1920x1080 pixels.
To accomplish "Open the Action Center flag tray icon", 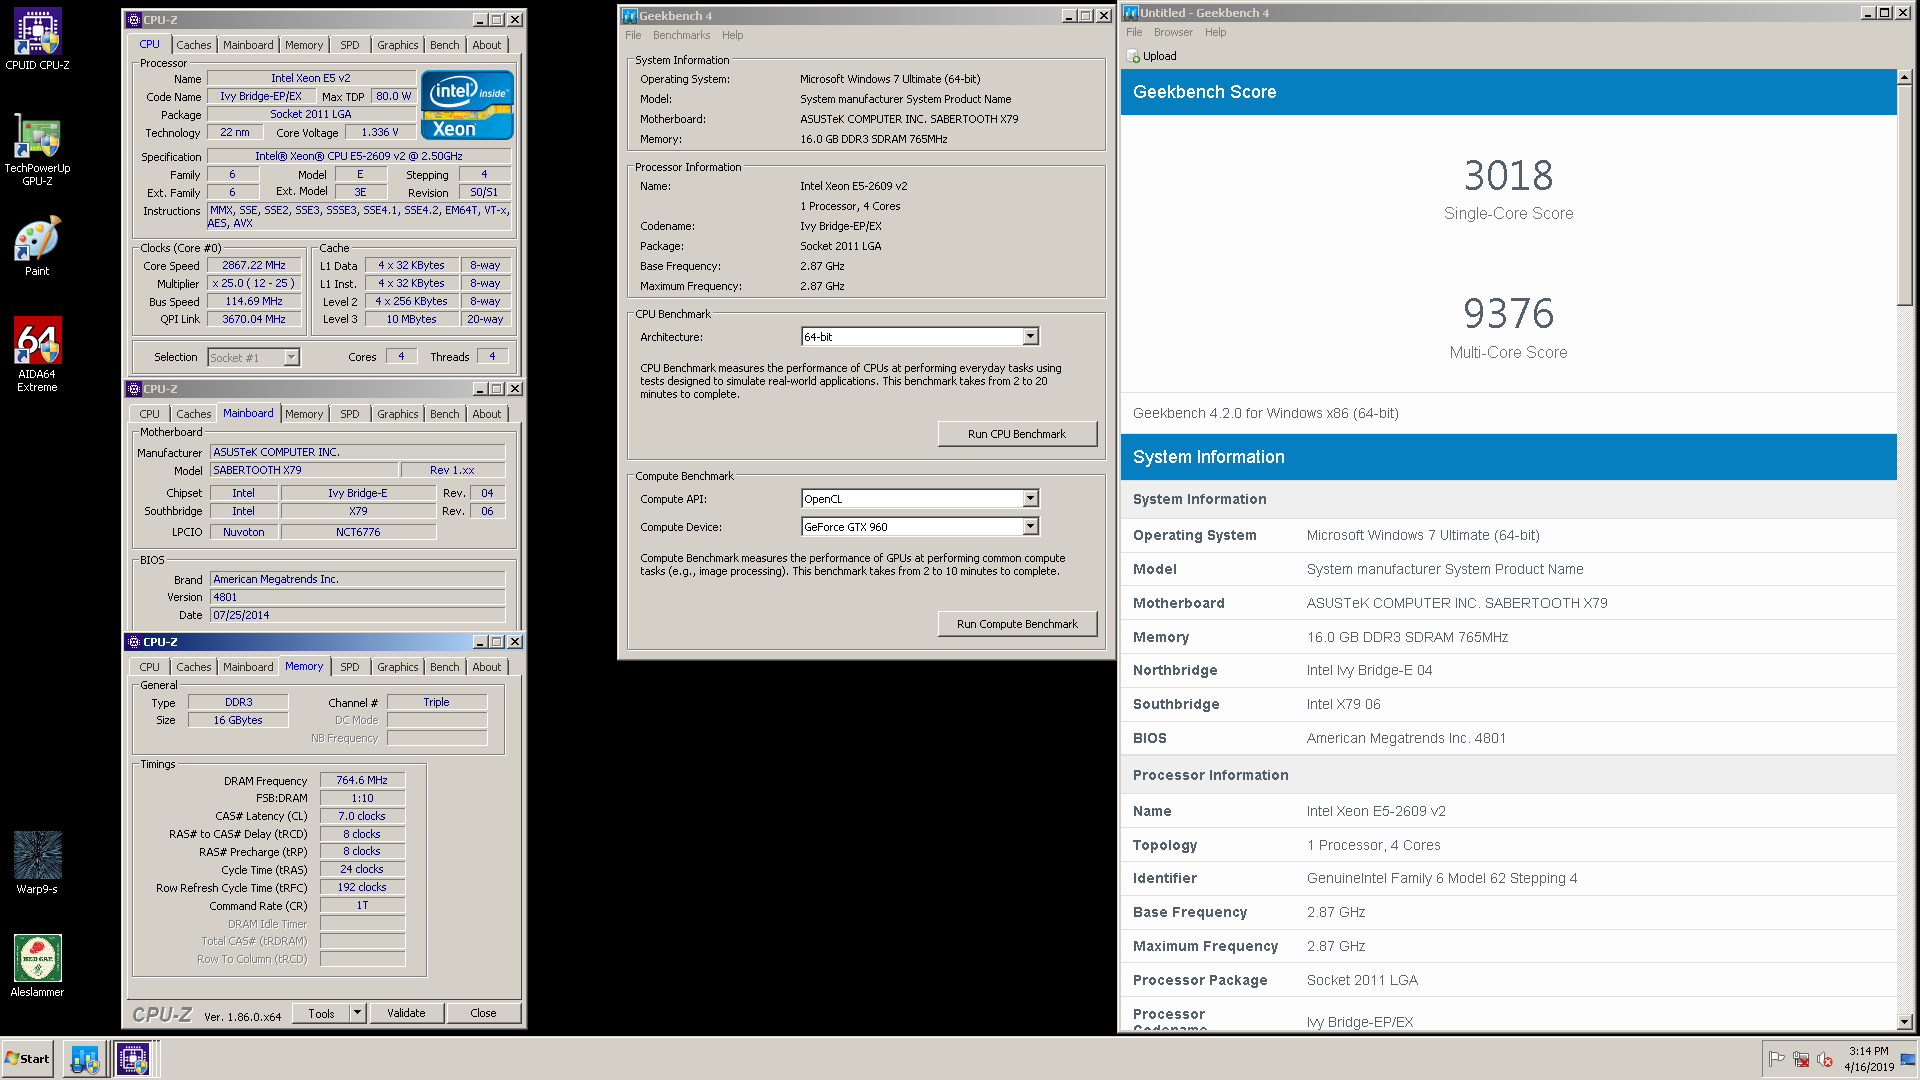I will tap(1776, 1059).
